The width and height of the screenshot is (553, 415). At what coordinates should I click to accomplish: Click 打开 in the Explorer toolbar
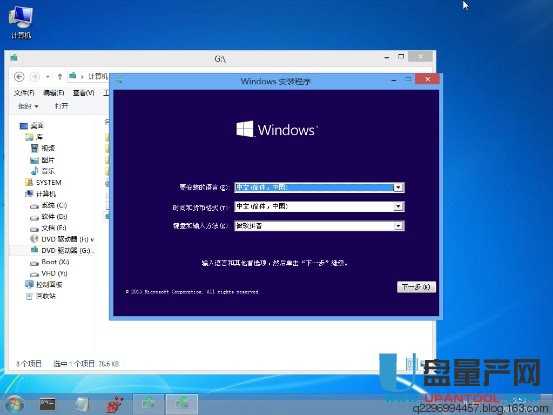tap(61, 106)
